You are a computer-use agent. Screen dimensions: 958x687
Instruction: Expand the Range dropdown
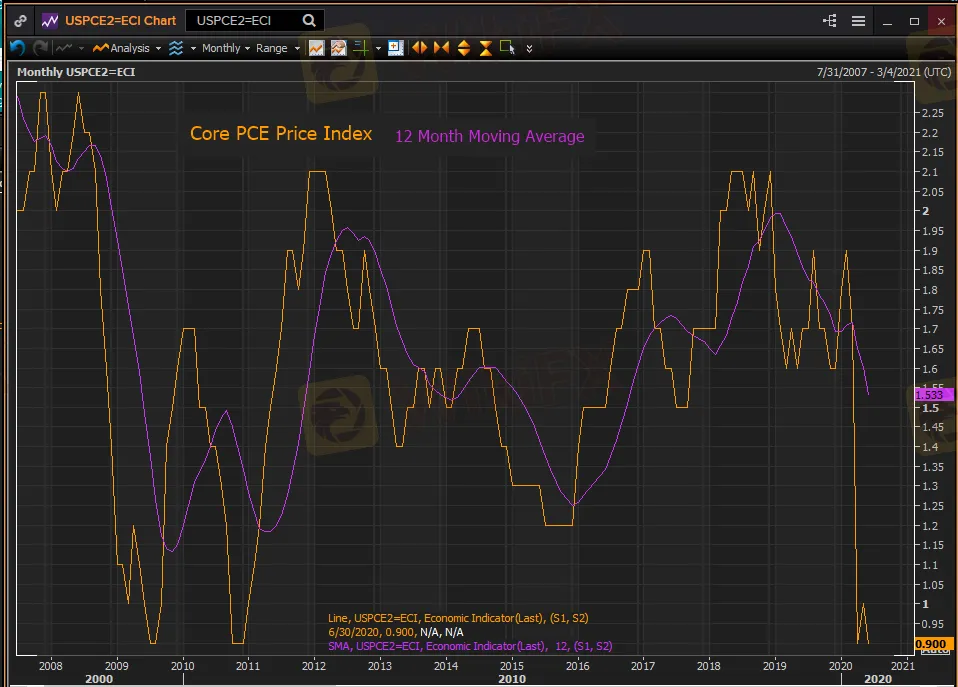coord(277,48)
